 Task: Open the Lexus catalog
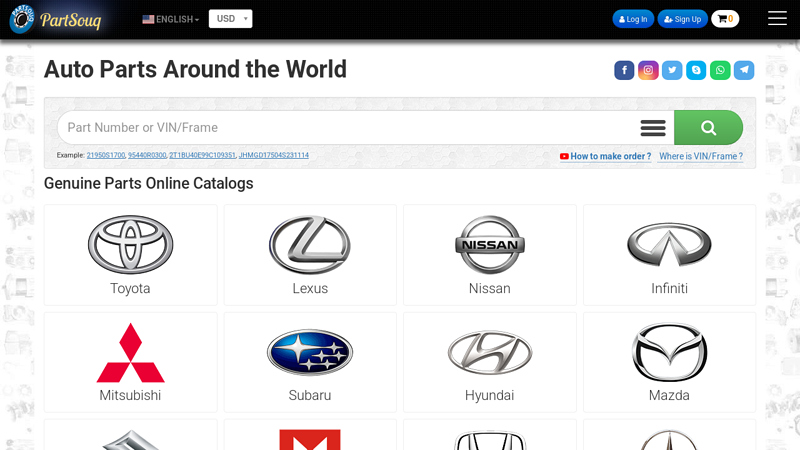(310, 255)
